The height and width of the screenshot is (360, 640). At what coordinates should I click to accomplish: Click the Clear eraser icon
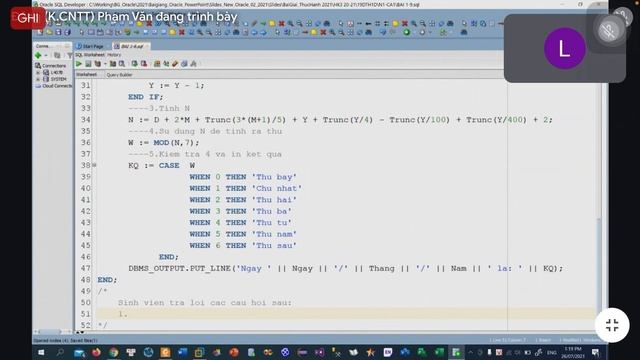click(x=175, y=64)
